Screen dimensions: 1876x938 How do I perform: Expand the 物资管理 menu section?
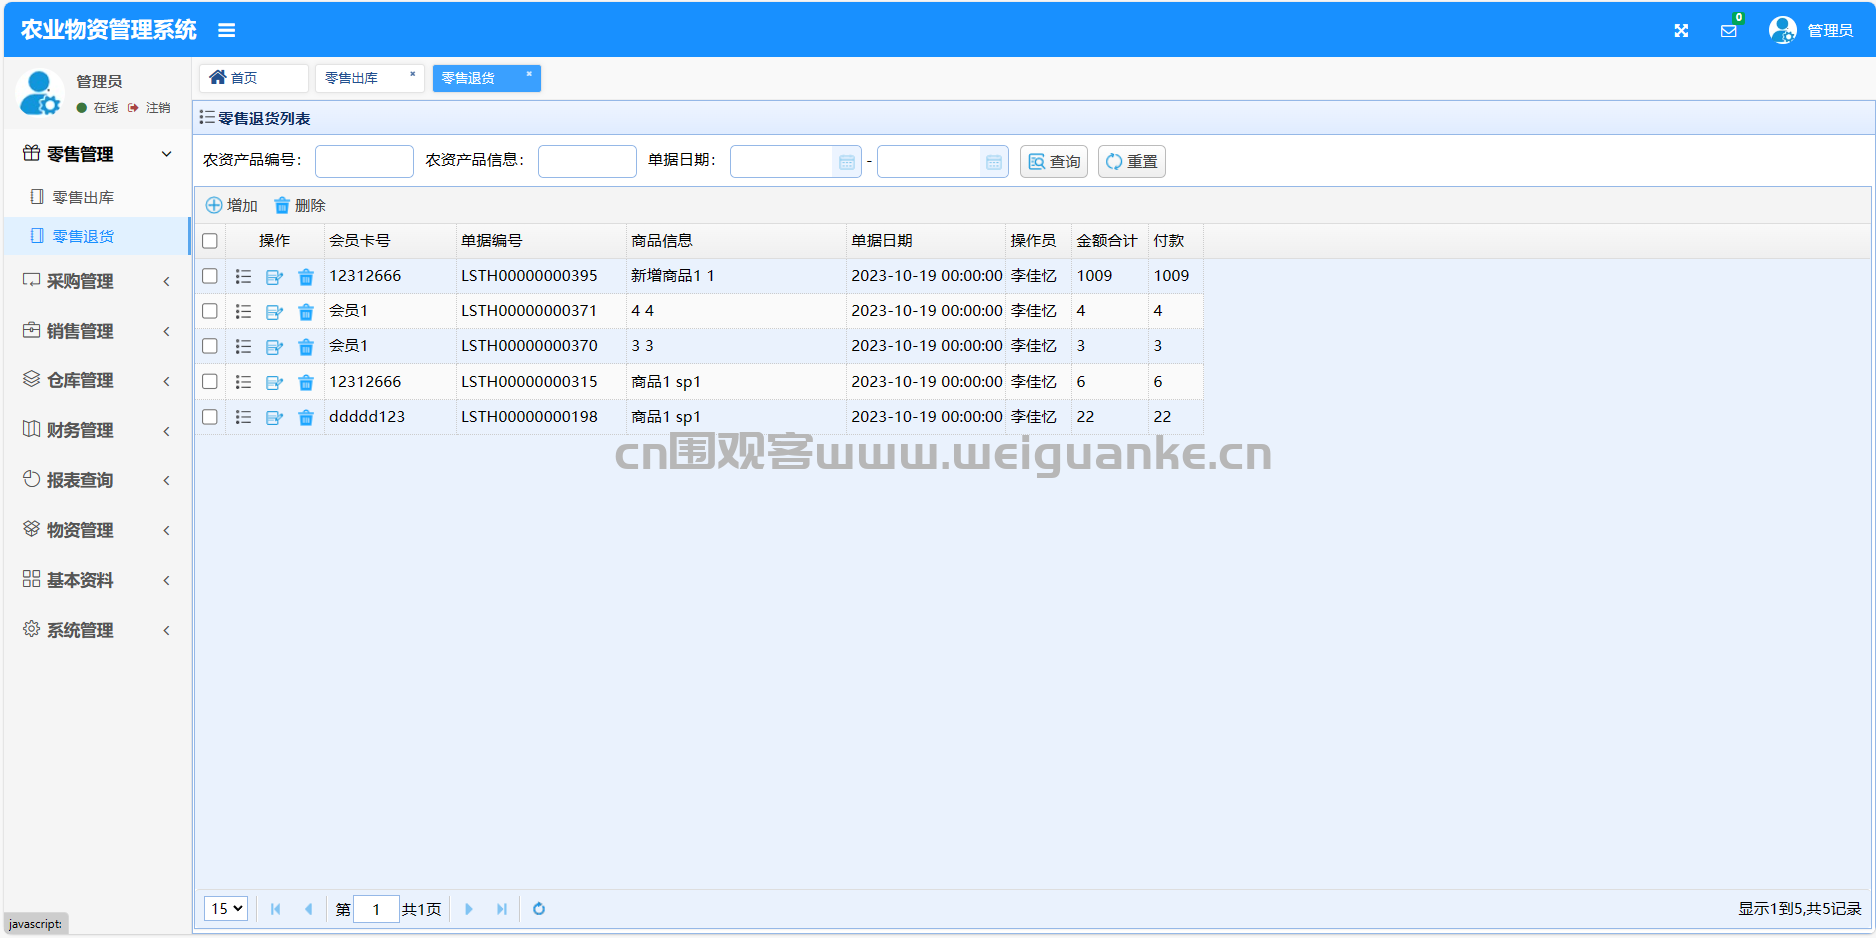[97, 530]
